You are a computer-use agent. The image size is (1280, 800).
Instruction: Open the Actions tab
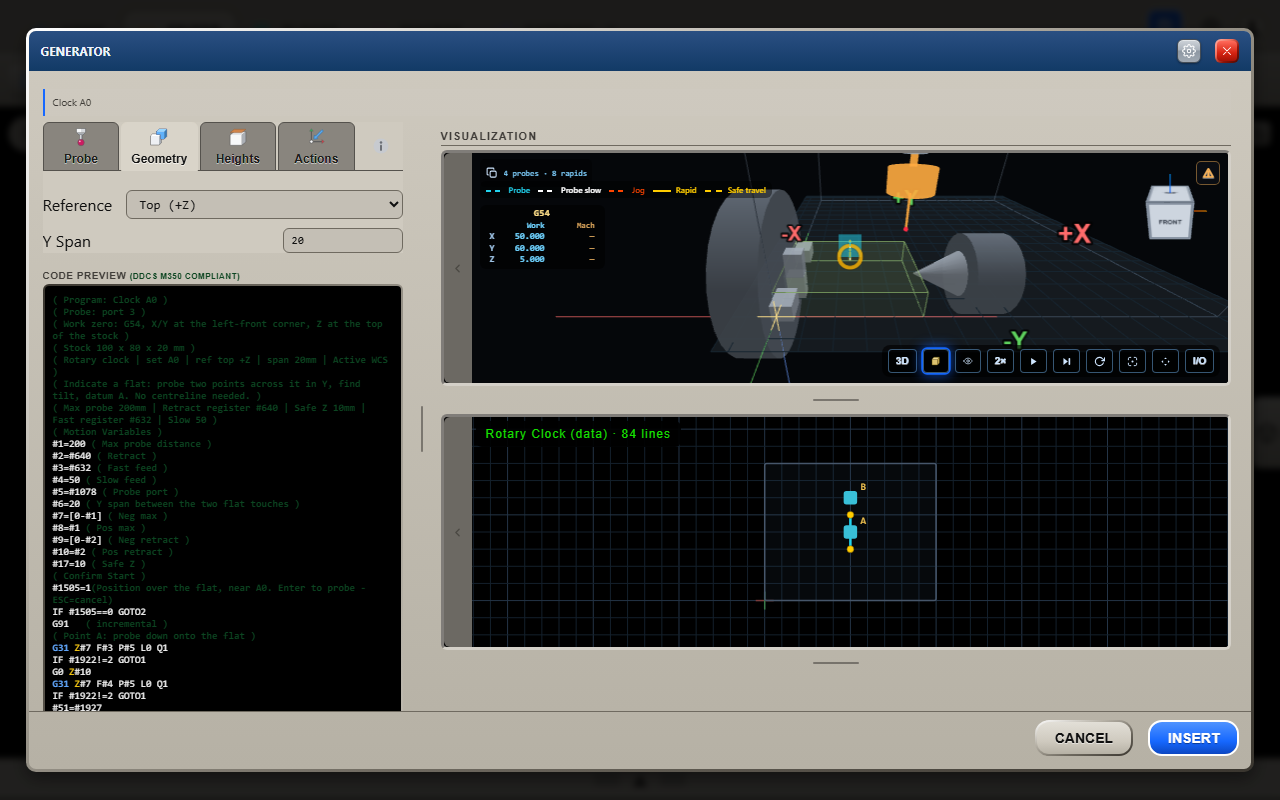point(316,146)
